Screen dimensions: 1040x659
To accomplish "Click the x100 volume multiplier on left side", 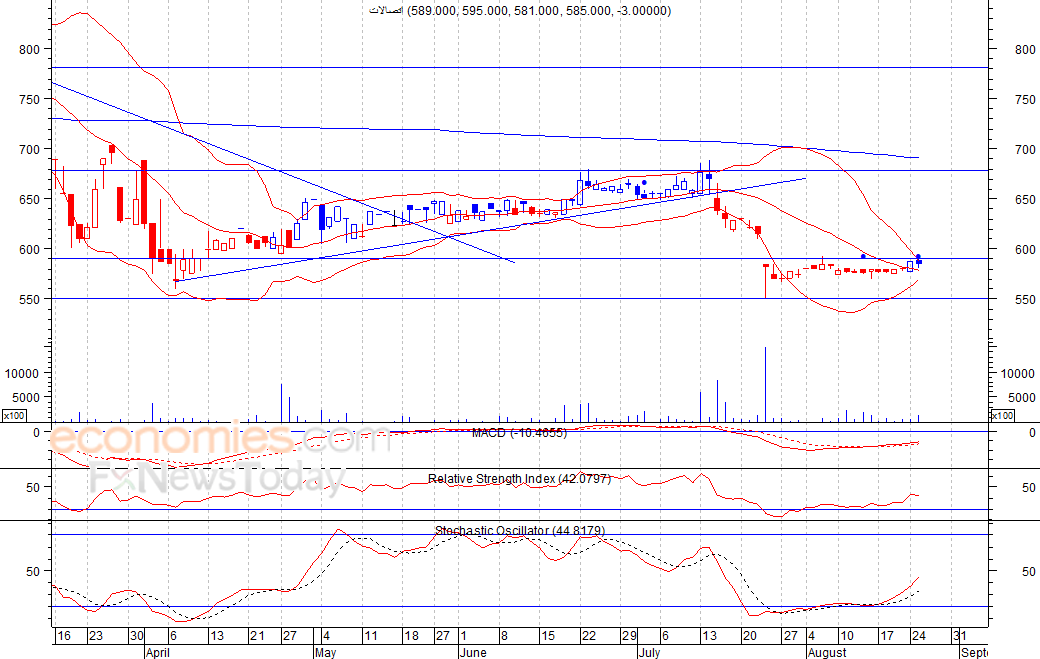I will click(14, 416).
